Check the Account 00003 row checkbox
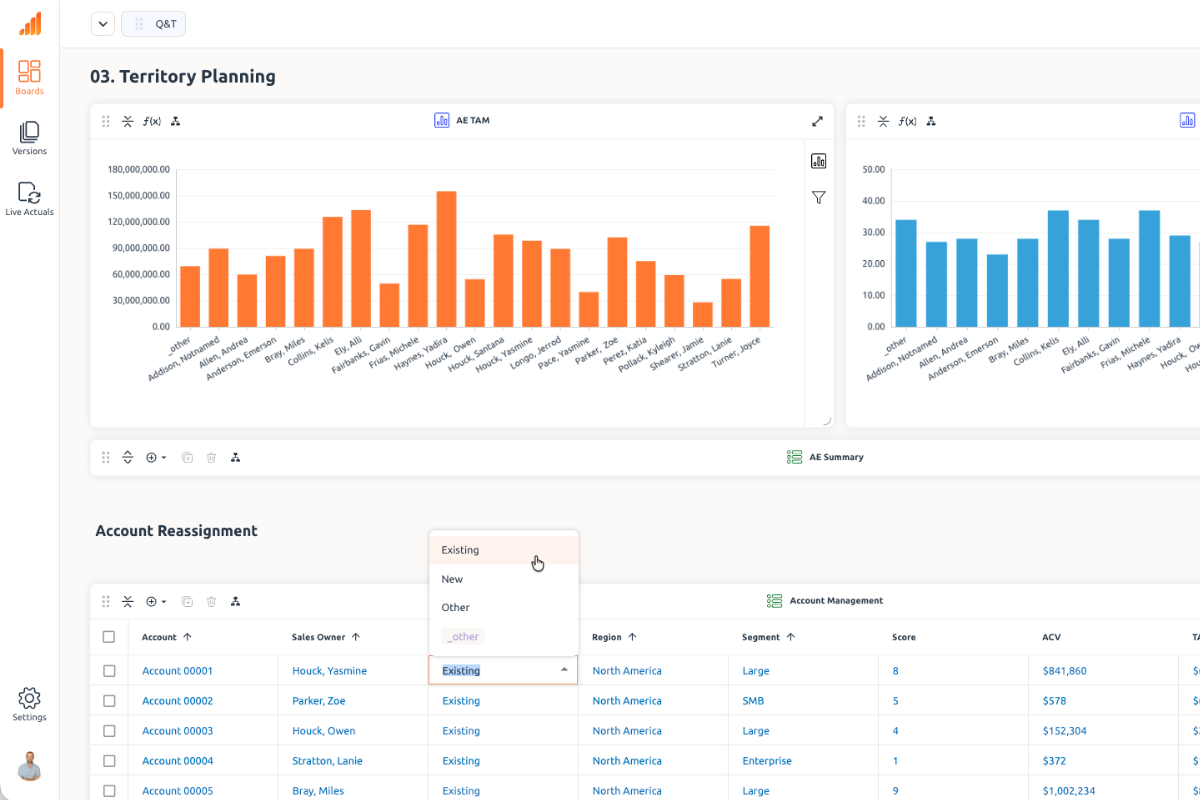 pos(109,731)
